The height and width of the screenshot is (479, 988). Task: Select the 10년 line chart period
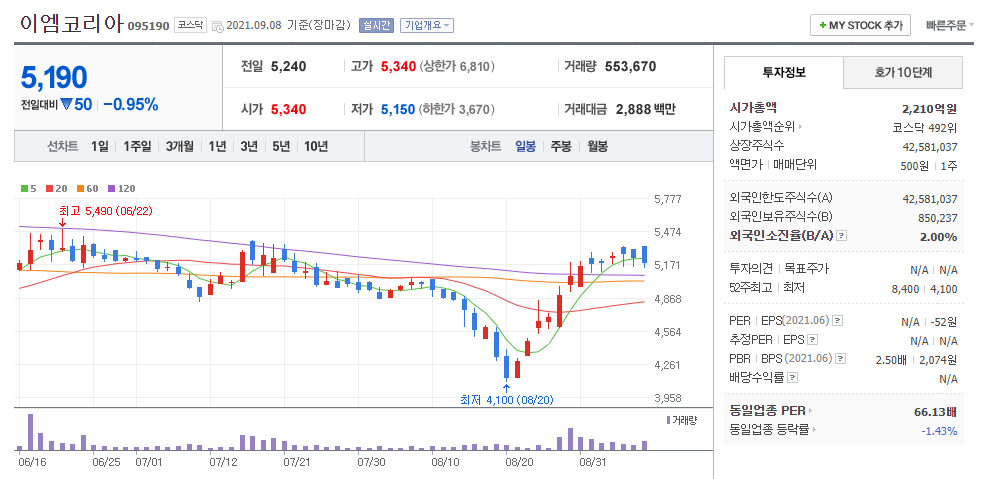(x=316, y=146)
